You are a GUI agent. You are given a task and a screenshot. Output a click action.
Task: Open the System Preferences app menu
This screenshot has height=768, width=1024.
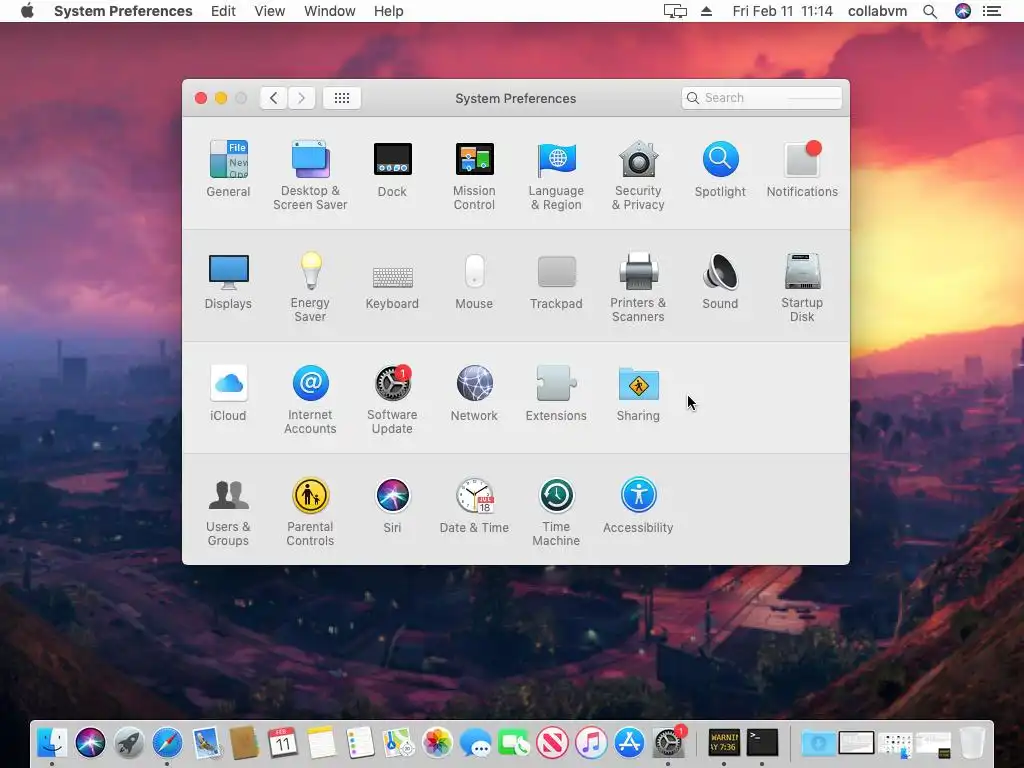tap(123, 11)
